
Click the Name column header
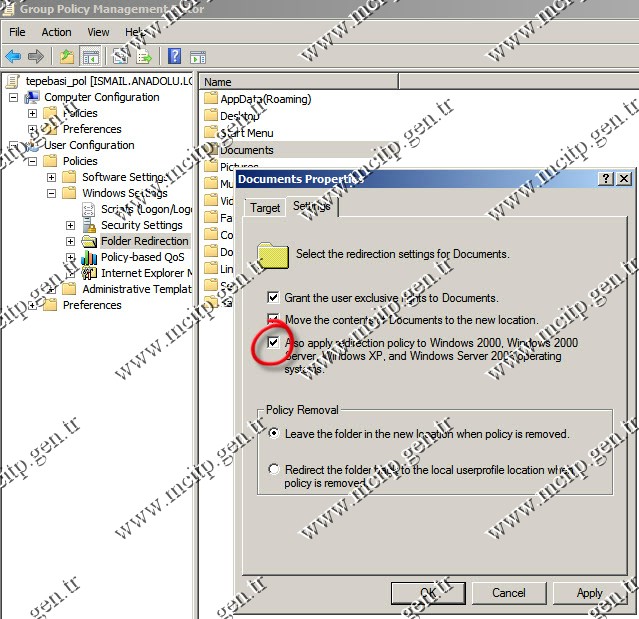tap(299, 82)
